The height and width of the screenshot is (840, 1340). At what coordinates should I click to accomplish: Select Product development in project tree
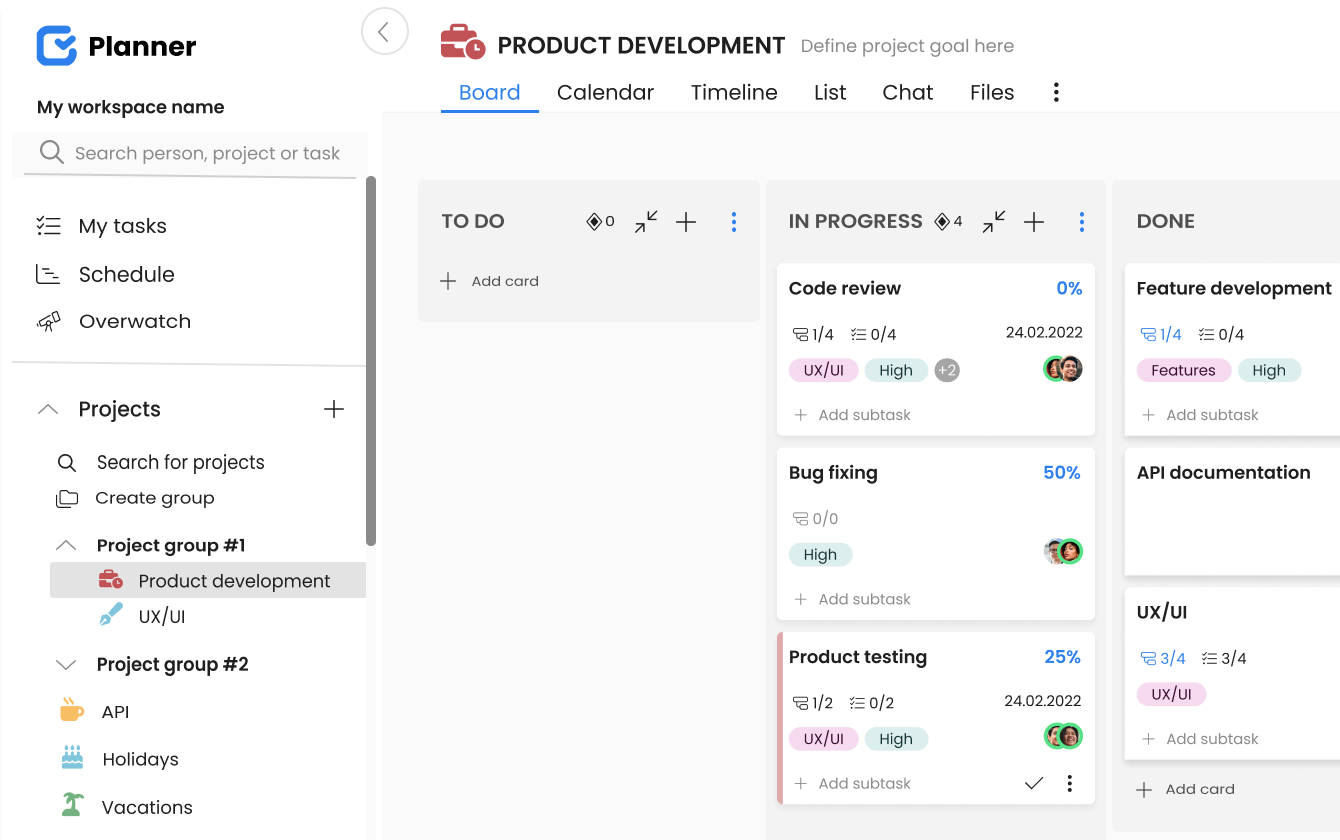click(x=208, y=581)
